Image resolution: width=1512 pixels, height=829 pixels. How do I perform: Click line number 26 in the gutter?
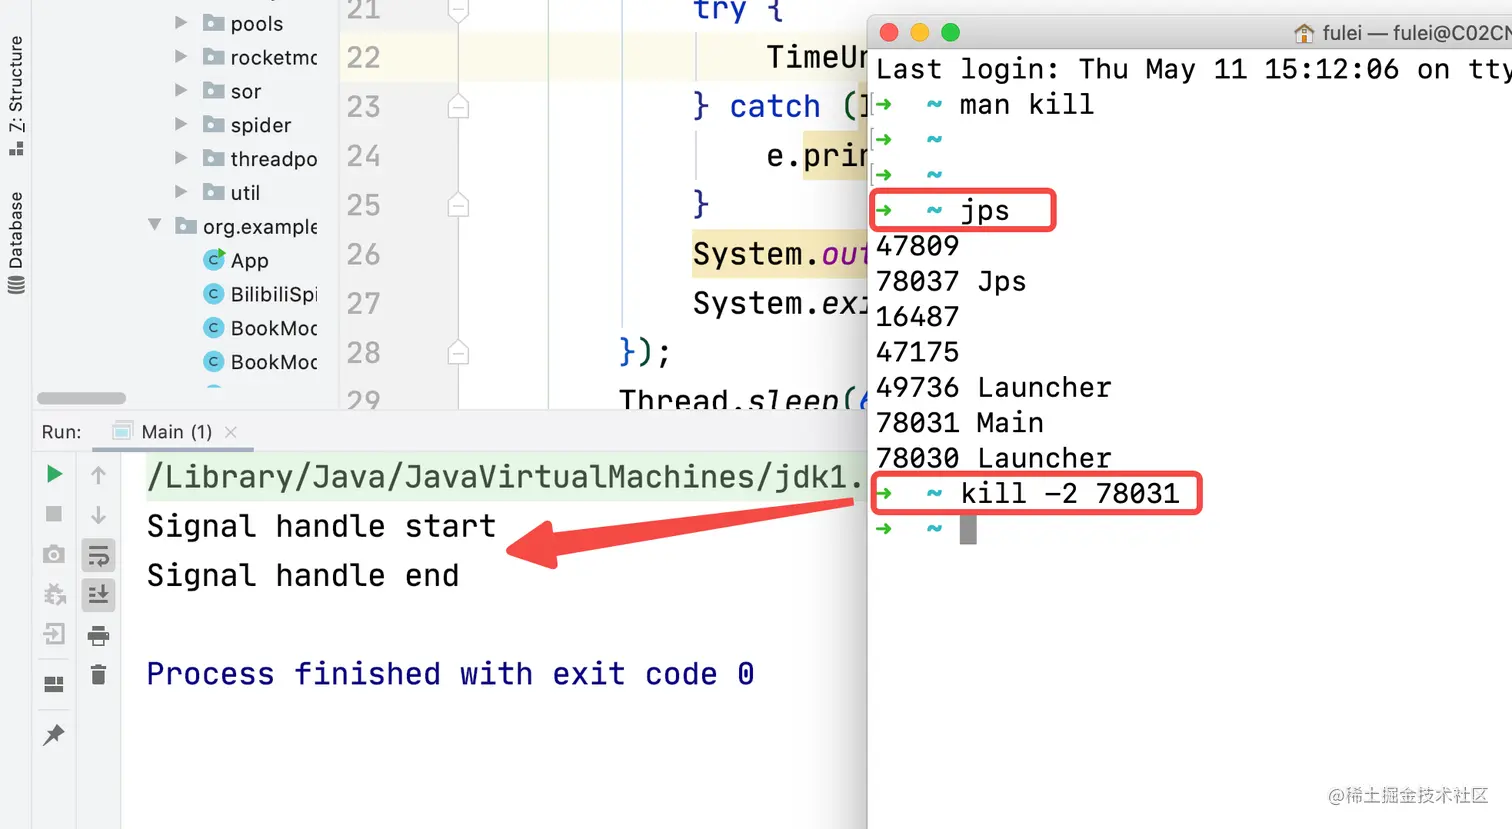[364, 254]
